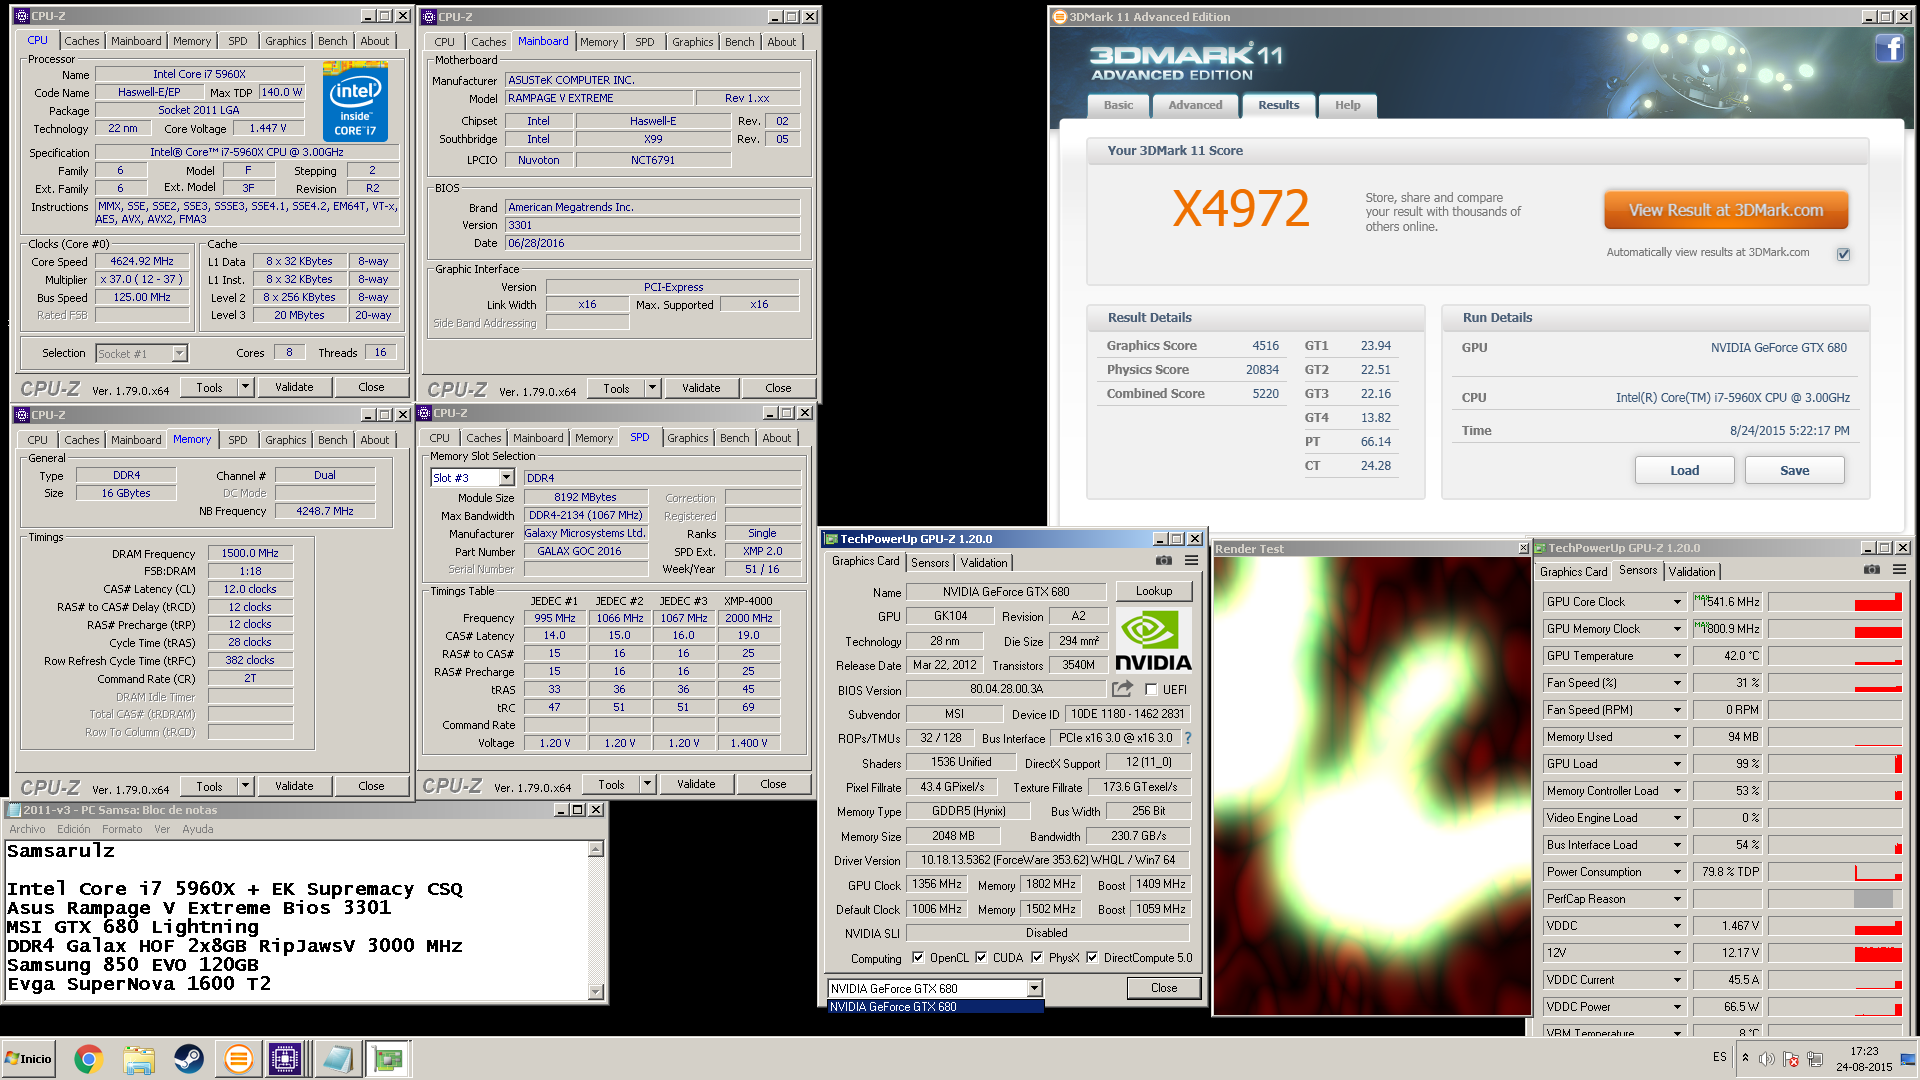The height and width of the screenshot is (1080, 1920).
Task: Toggle the CUDA checkbox
Action: [981, 958]
